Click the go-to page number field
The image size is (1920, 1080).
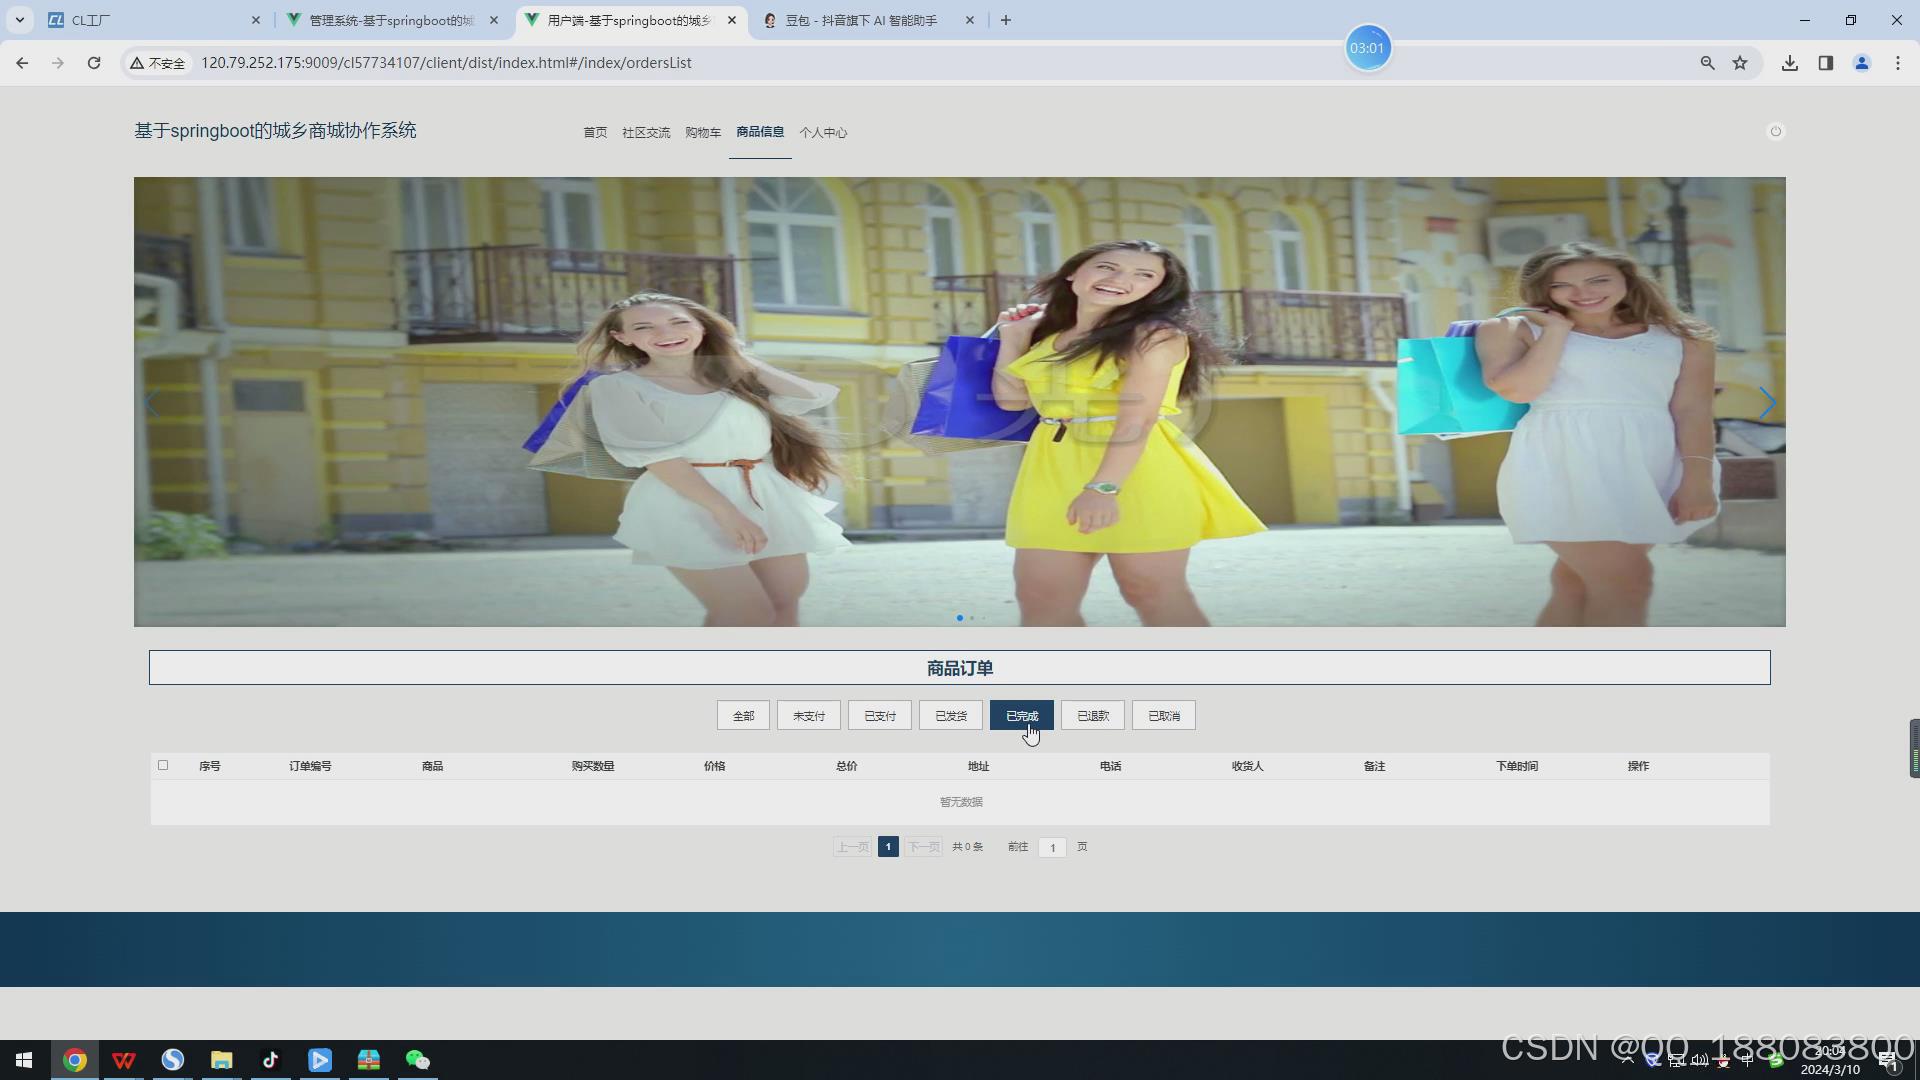pos(1052,847)
